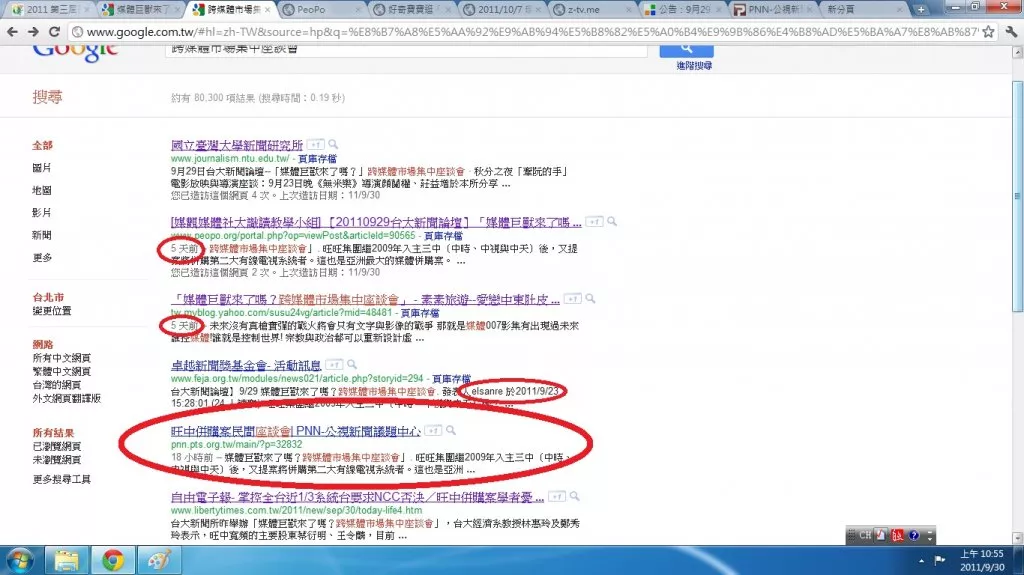Bookmark this page with the star icon
1024x575 pixels.
[x=989, y=31]
